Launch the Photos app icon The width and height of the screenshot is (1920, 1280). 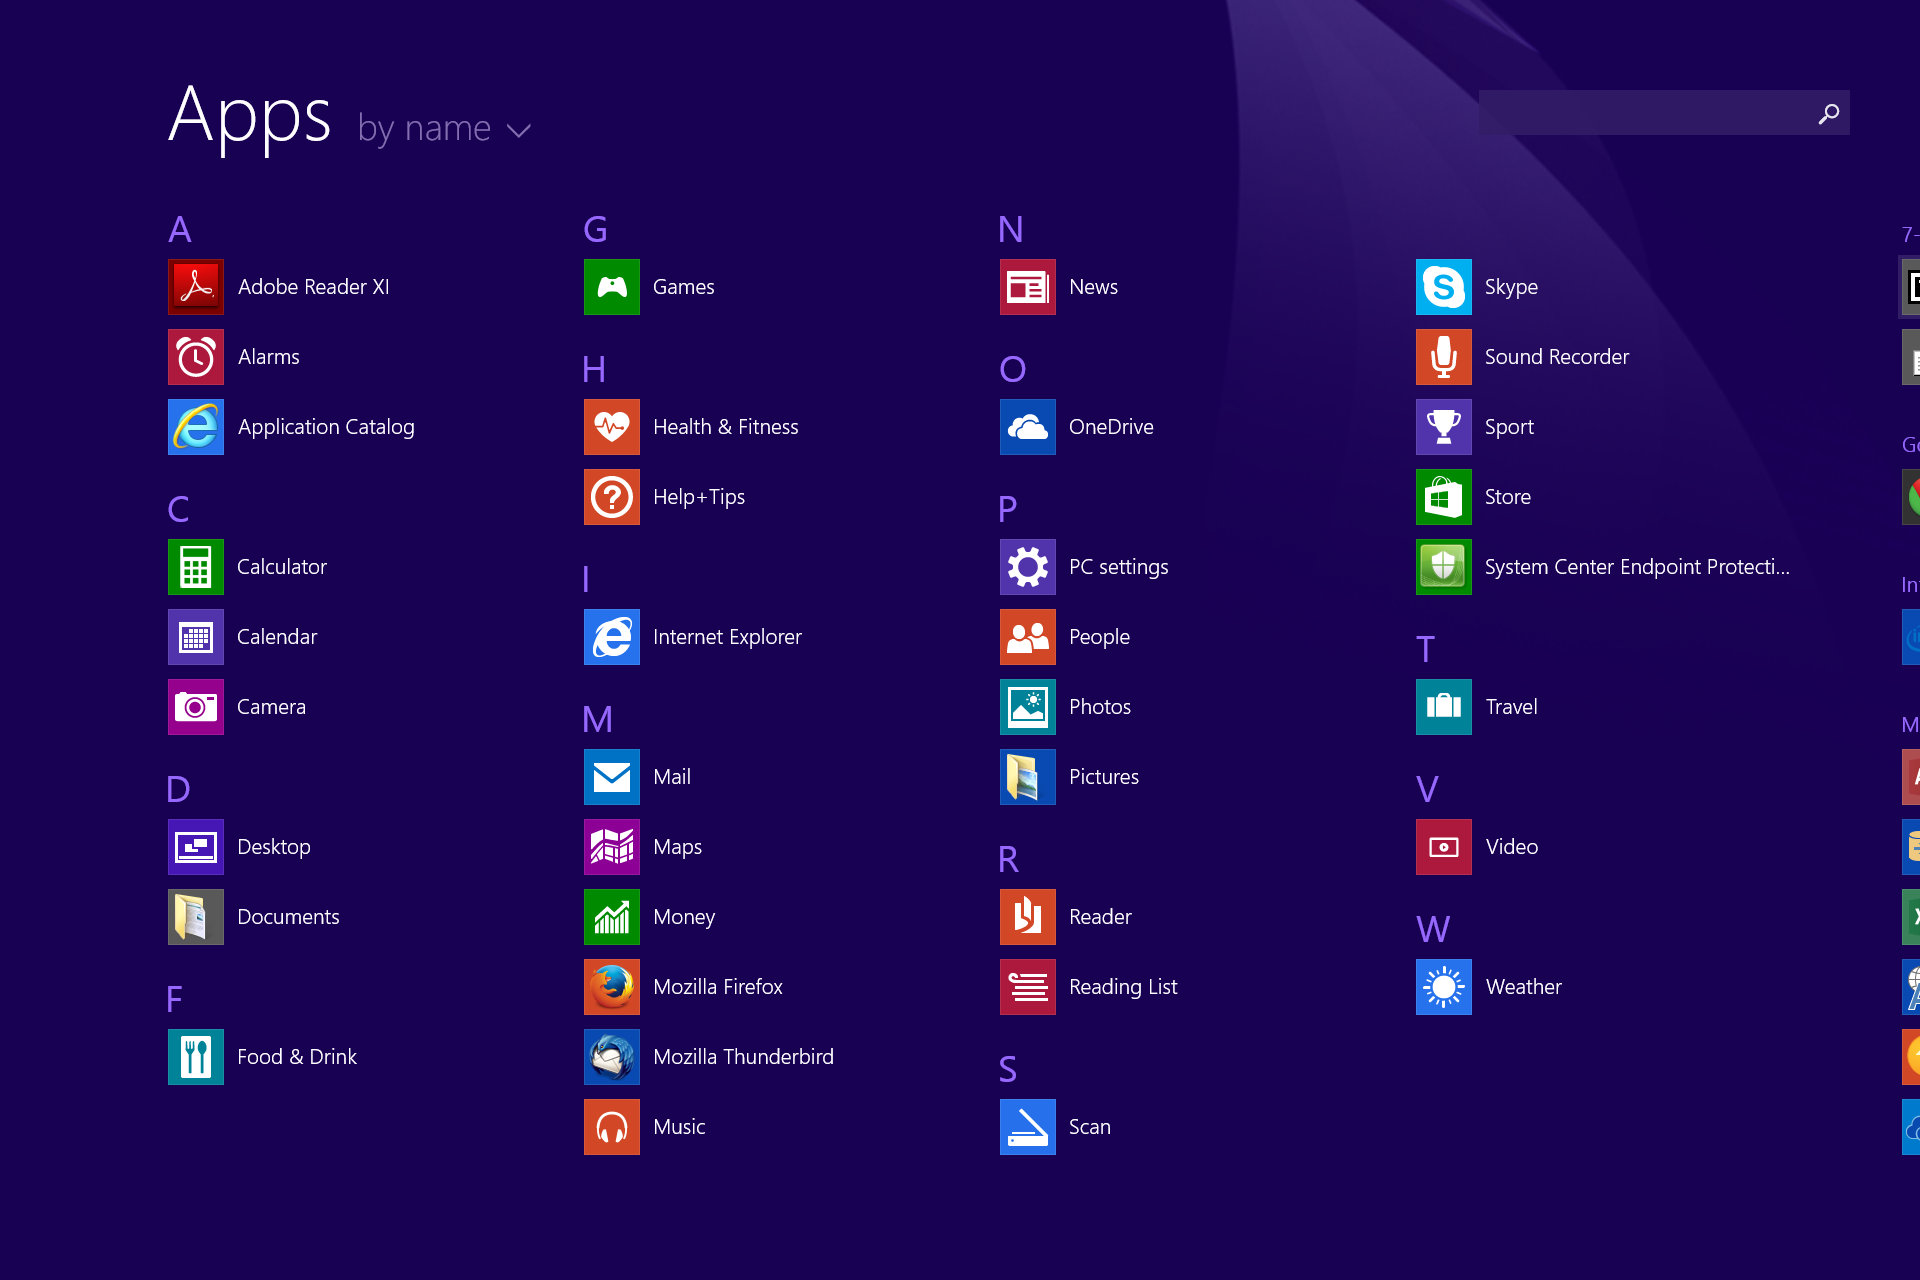[1028, 707]
